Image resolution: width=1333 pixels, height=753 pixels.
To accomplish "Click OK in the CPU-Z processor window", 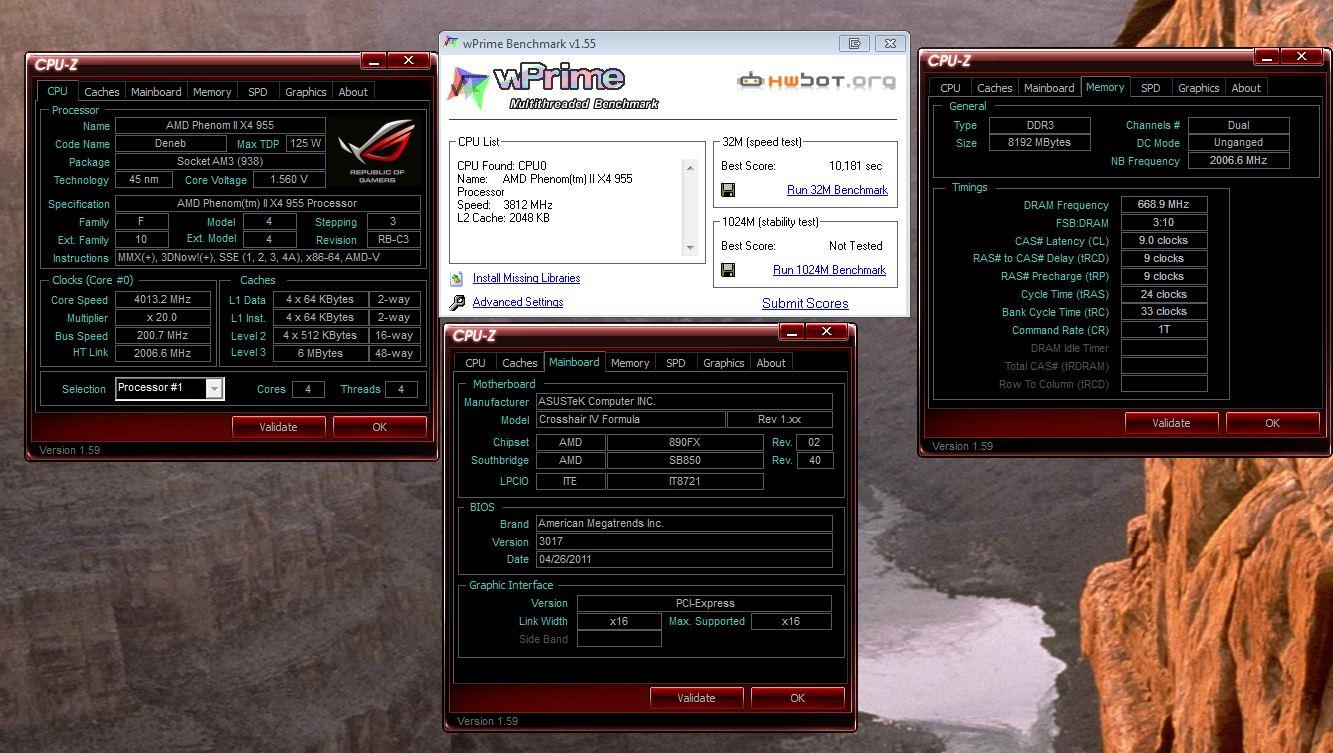I will 379,427.
